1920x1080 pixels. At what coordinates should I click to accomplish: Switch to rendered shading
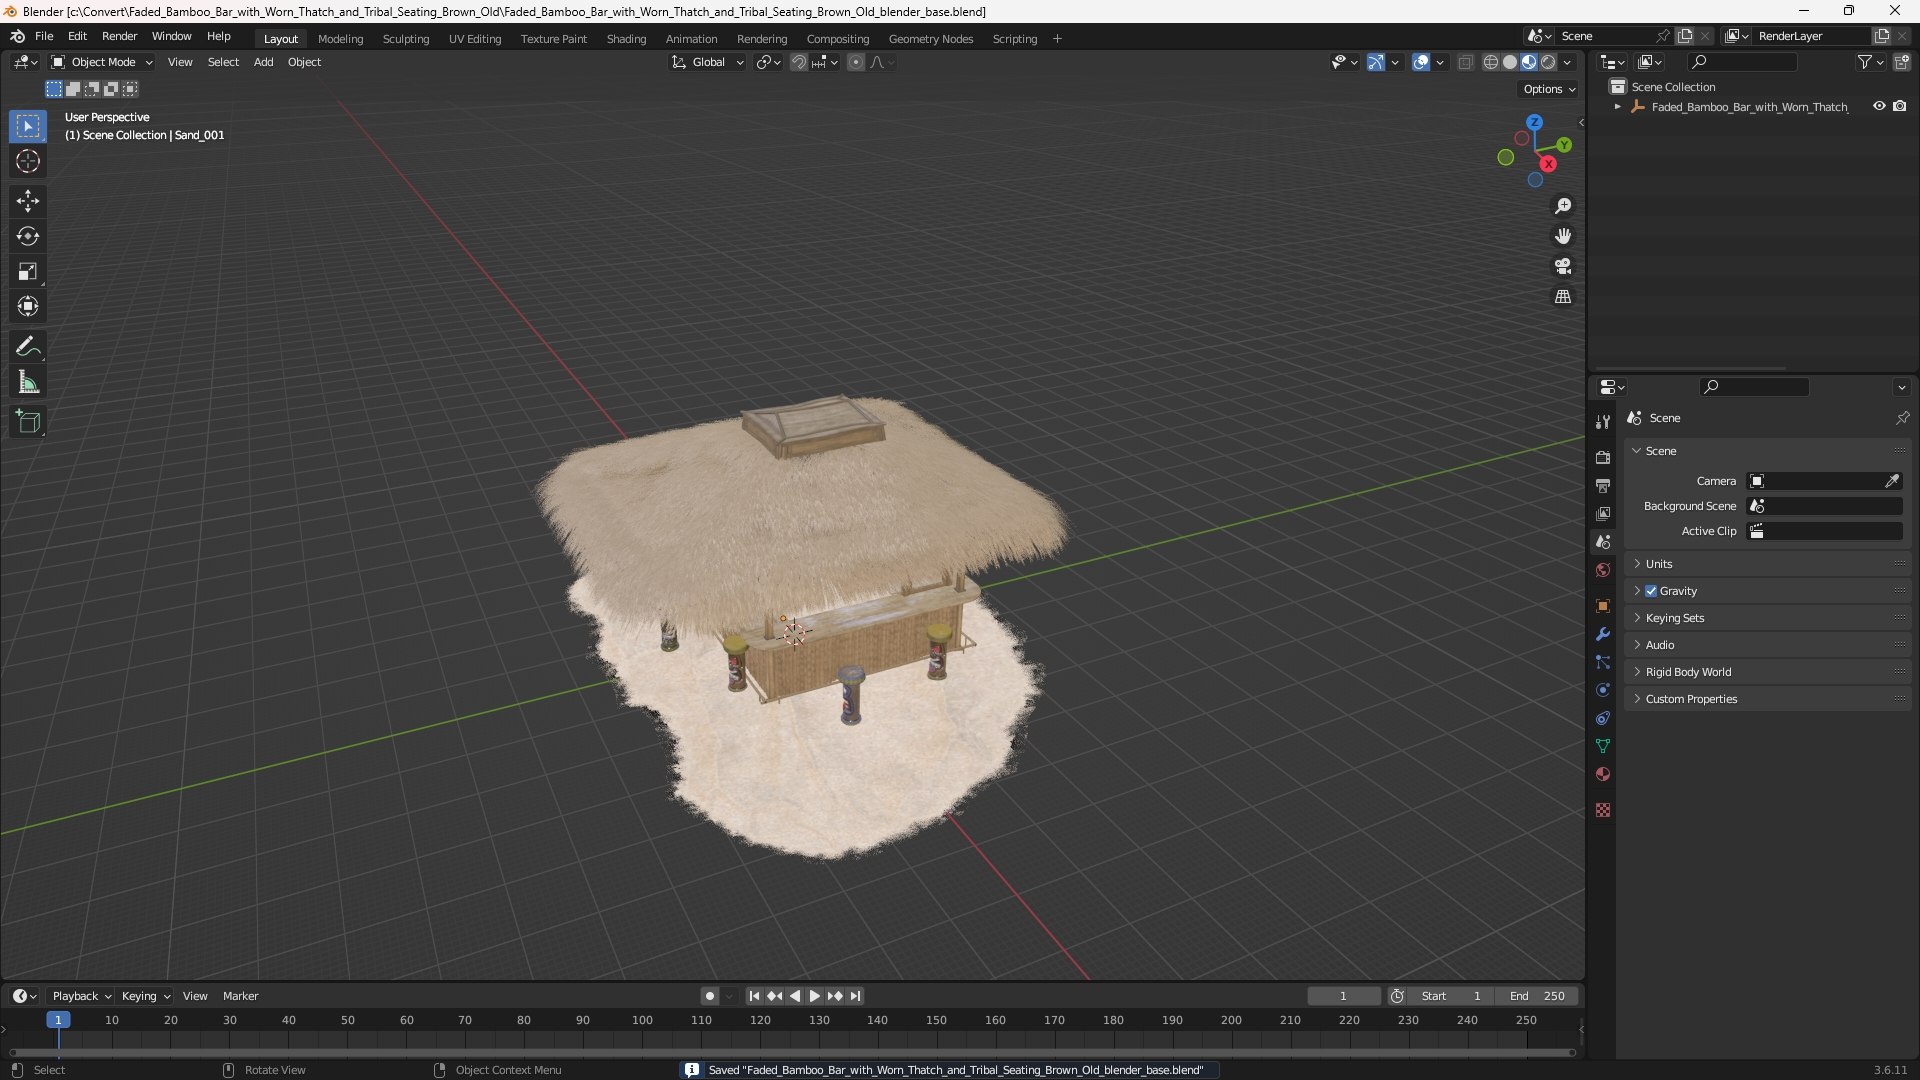(1548, 62)
